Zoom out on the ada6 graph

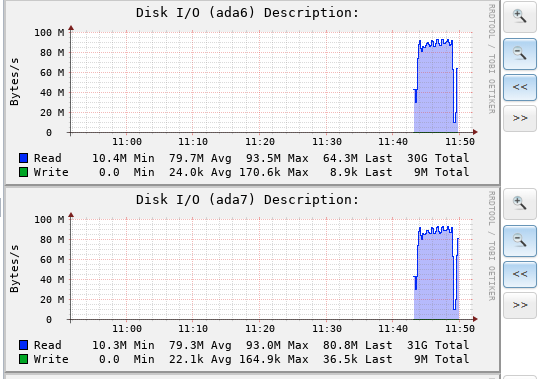coord(520,54)
